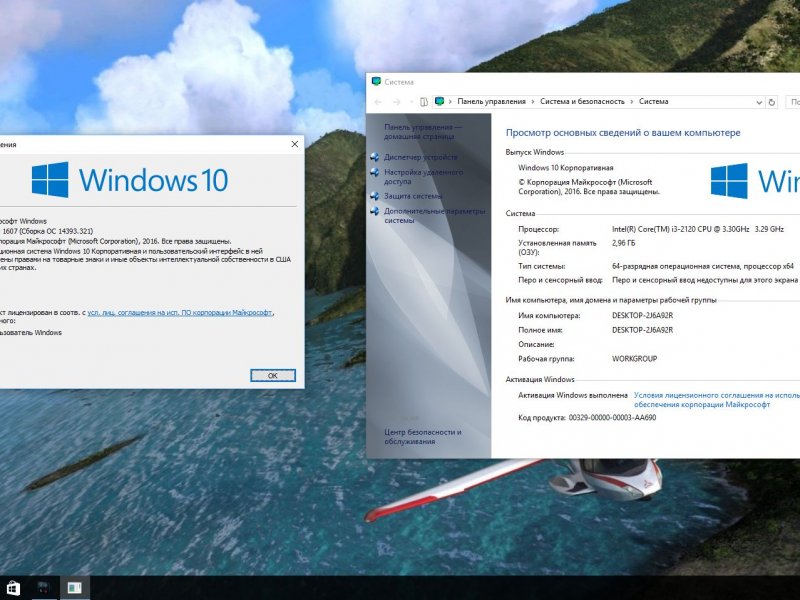This screenshot has width=800, height=600.
Task: Click shield icon beside 'Защита системы'
Action: click(374, 196)
